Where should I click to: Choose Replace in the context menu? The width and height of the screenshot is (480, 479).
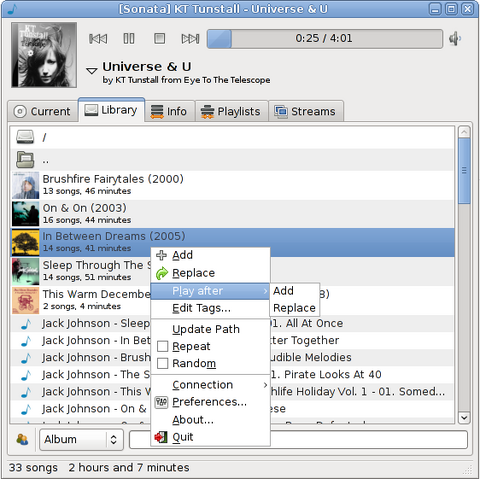coord(210,273)
